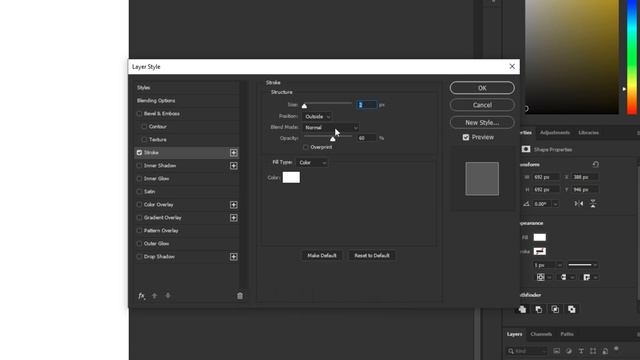Open stroke line cap type option
Screen dimensions: 640x360
(567, 277)
